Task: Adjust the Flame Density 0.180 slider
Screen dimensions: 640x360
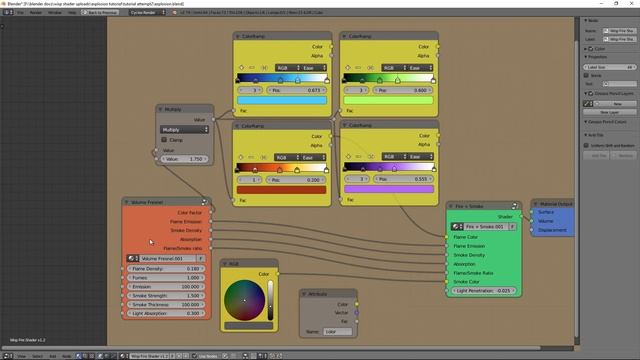Action: (166, 269)
